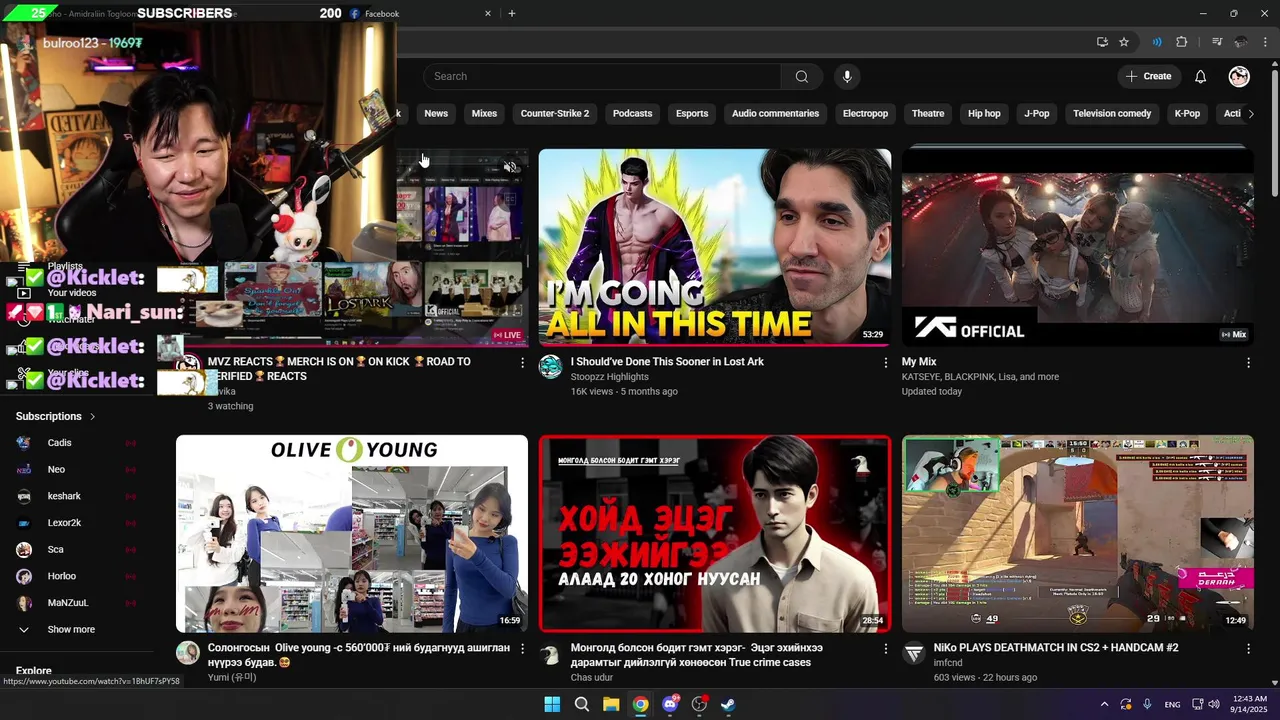This screenshot has width=1280, height=720.
Task: Click the Chas udur channel avatar
Action: point(551,653)
